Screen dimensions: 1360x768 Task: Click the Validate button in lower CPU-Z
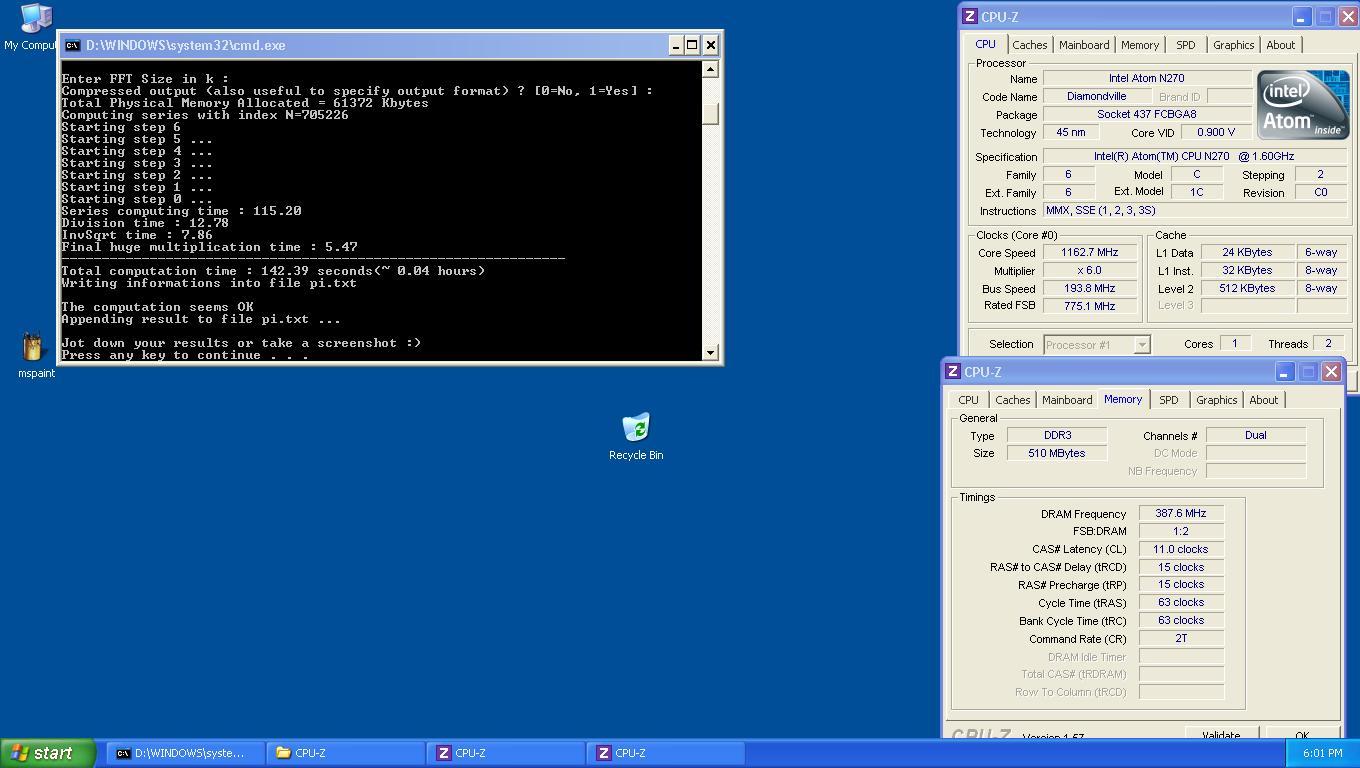tap(1220, 733)
